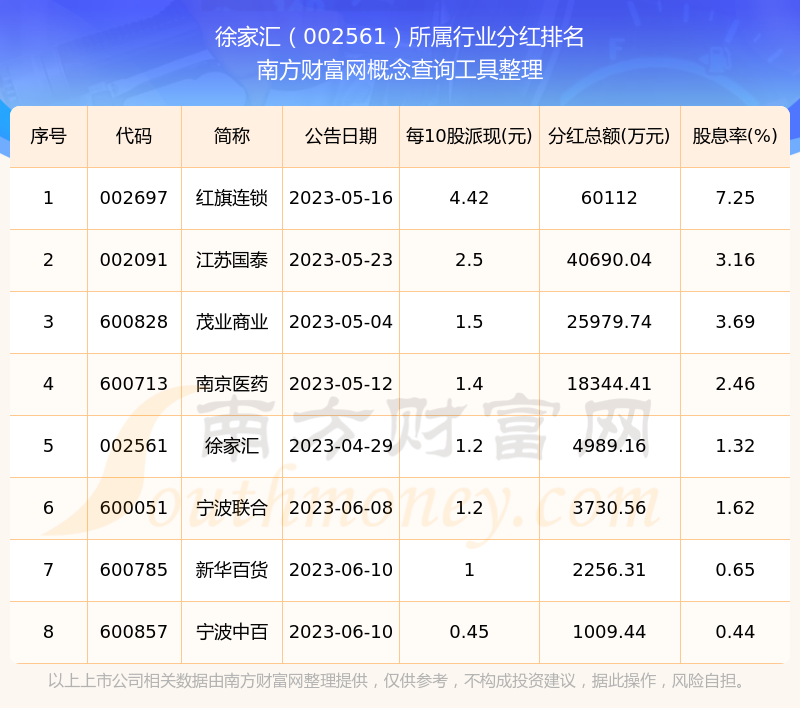Viewport: 800px width, 708px height.
Task: Click the 2023-06-08 announcement date
Action: [x=341, y=508]
